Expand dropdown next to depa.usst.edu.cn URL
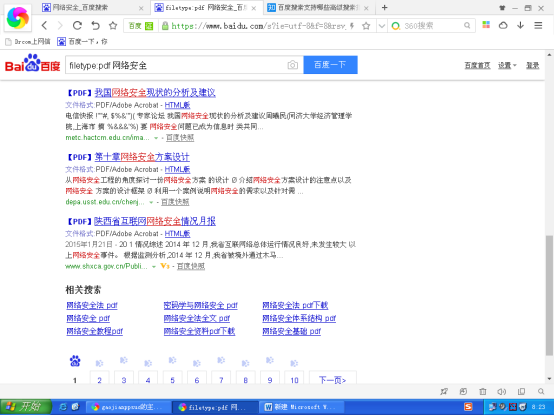This screenshot has height=416, width=554. (151, 202)
